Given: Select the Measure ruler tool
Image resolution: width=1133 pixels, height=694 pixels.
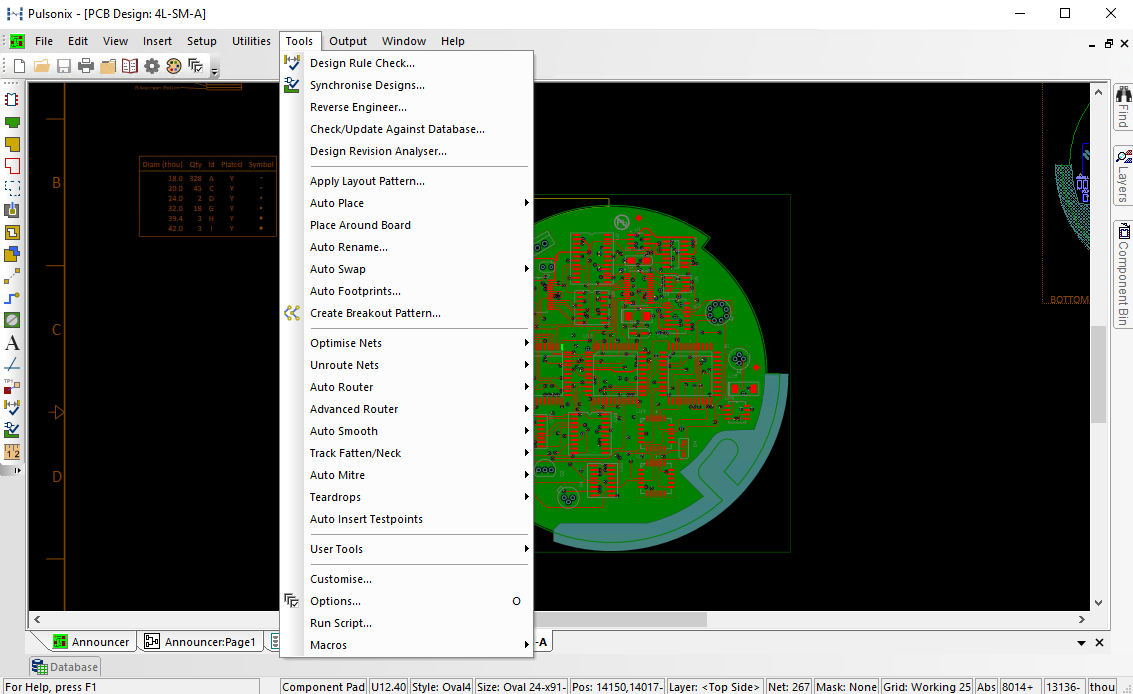Looking at the screenshot, I should (12, 452).
